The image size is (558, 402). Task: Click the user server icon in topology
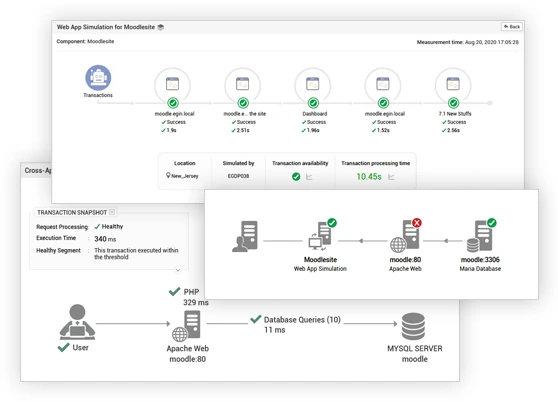point(245,236)
